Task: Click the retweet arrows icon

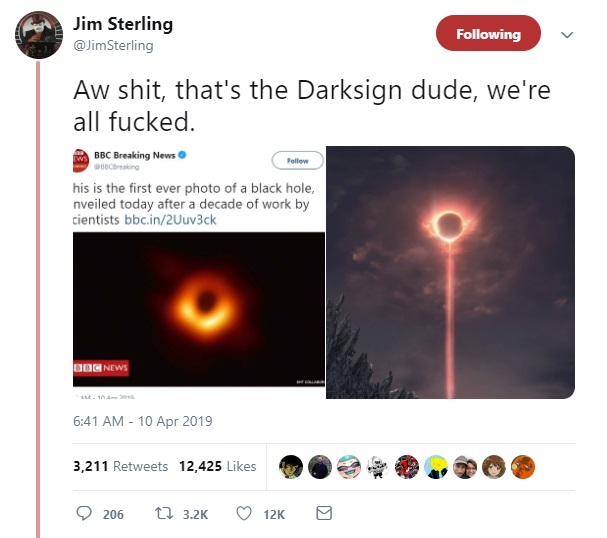Action: (x=164, y=514)
